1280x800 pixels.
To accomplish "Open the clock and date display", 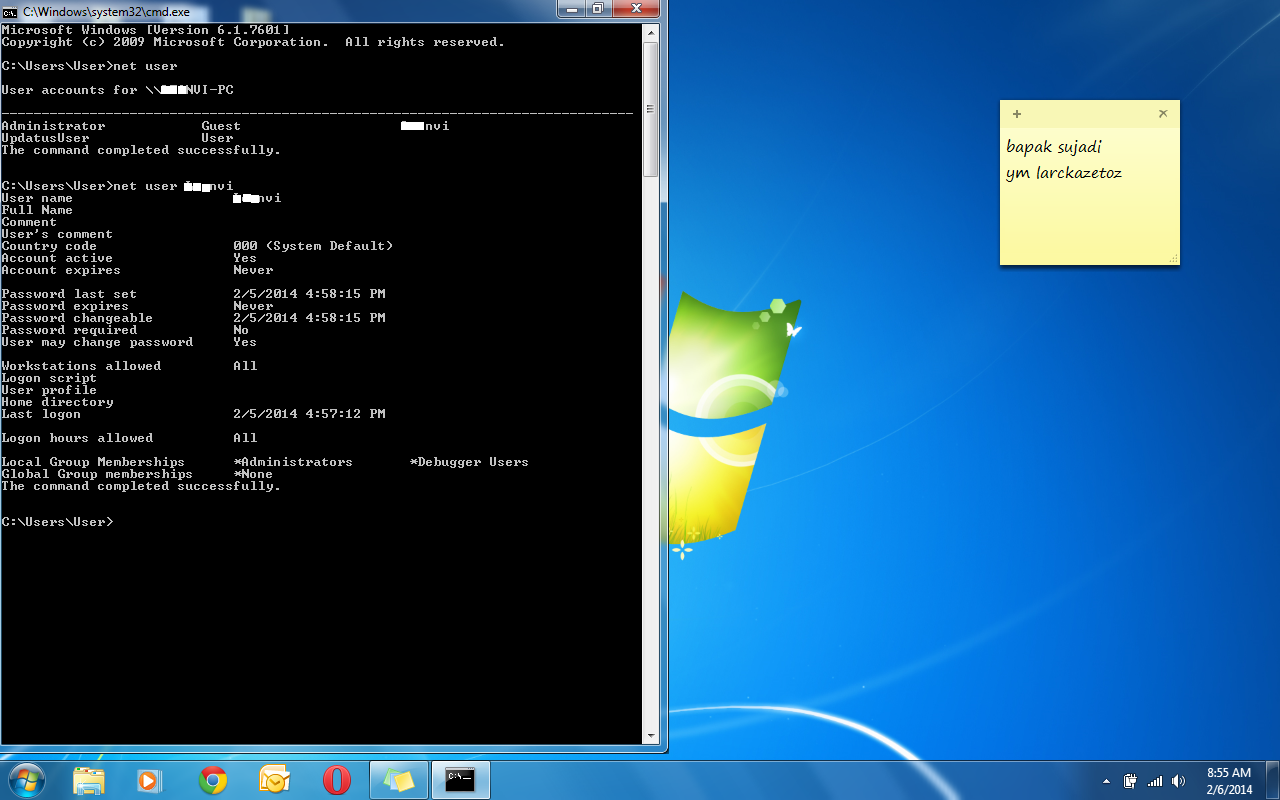I will 1228,780.
